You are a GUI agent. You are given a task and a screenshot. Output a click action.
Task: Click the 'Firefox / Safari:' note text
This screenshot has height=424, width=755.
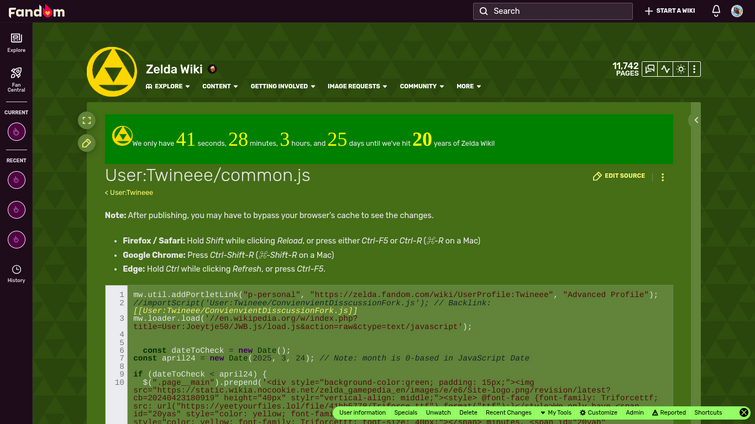(154, 241)
